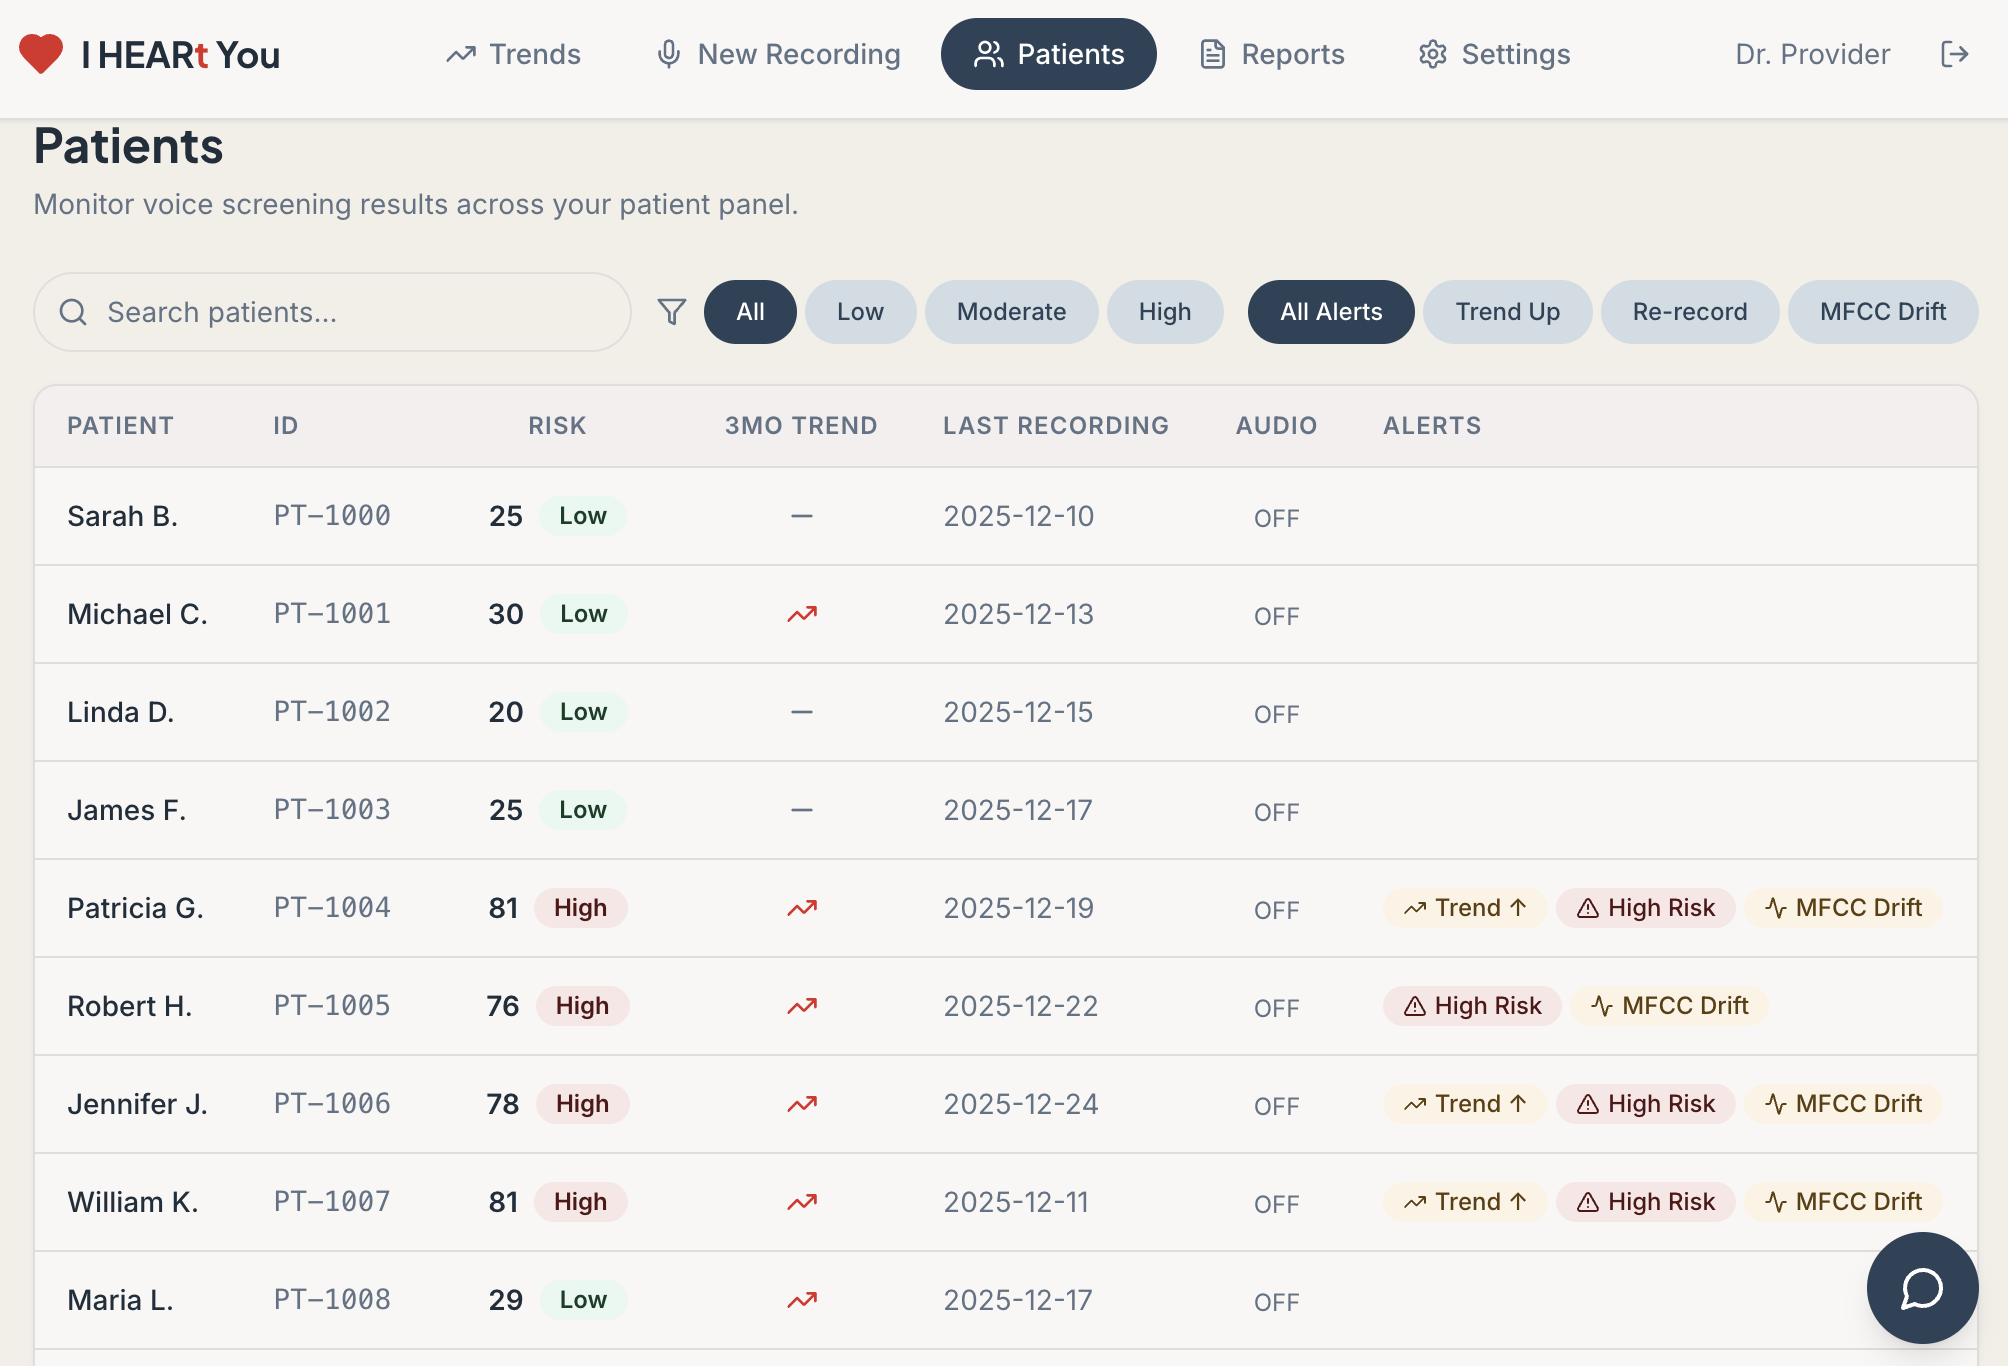The image size is (2008, 1366).
Task: Click Michael C.'s upward trend icon
Action: click(x=801, y=614)
